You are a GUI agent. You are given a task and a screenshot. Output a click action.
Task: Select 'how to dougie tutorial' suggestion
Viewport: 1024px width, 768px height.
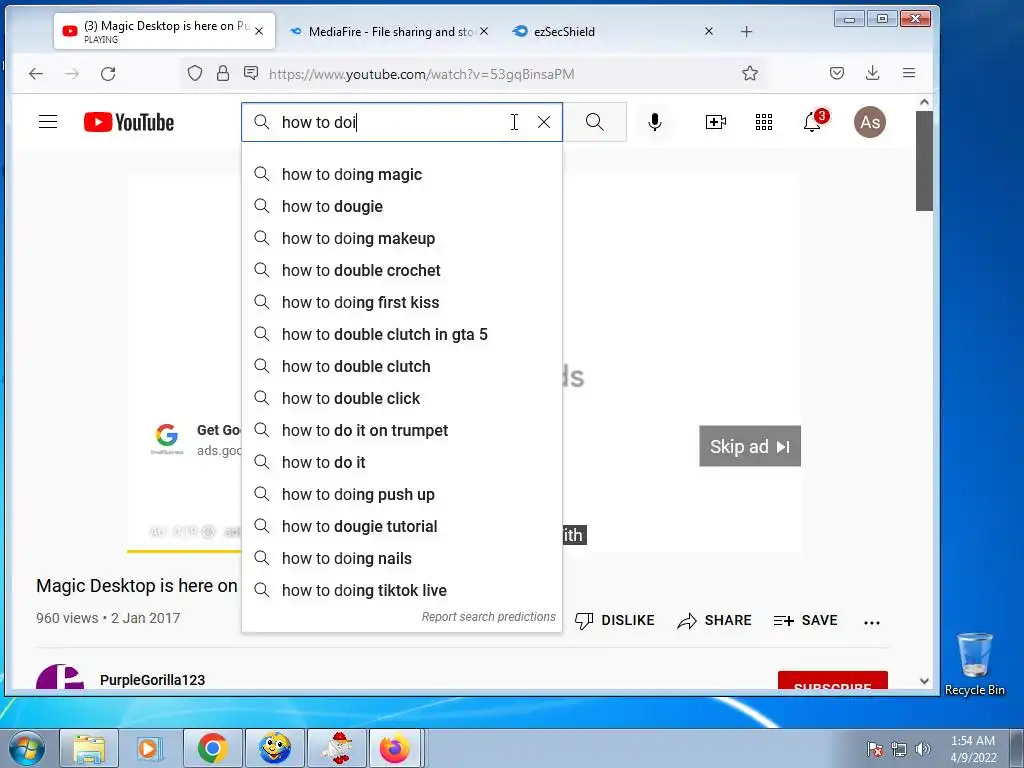402,526
